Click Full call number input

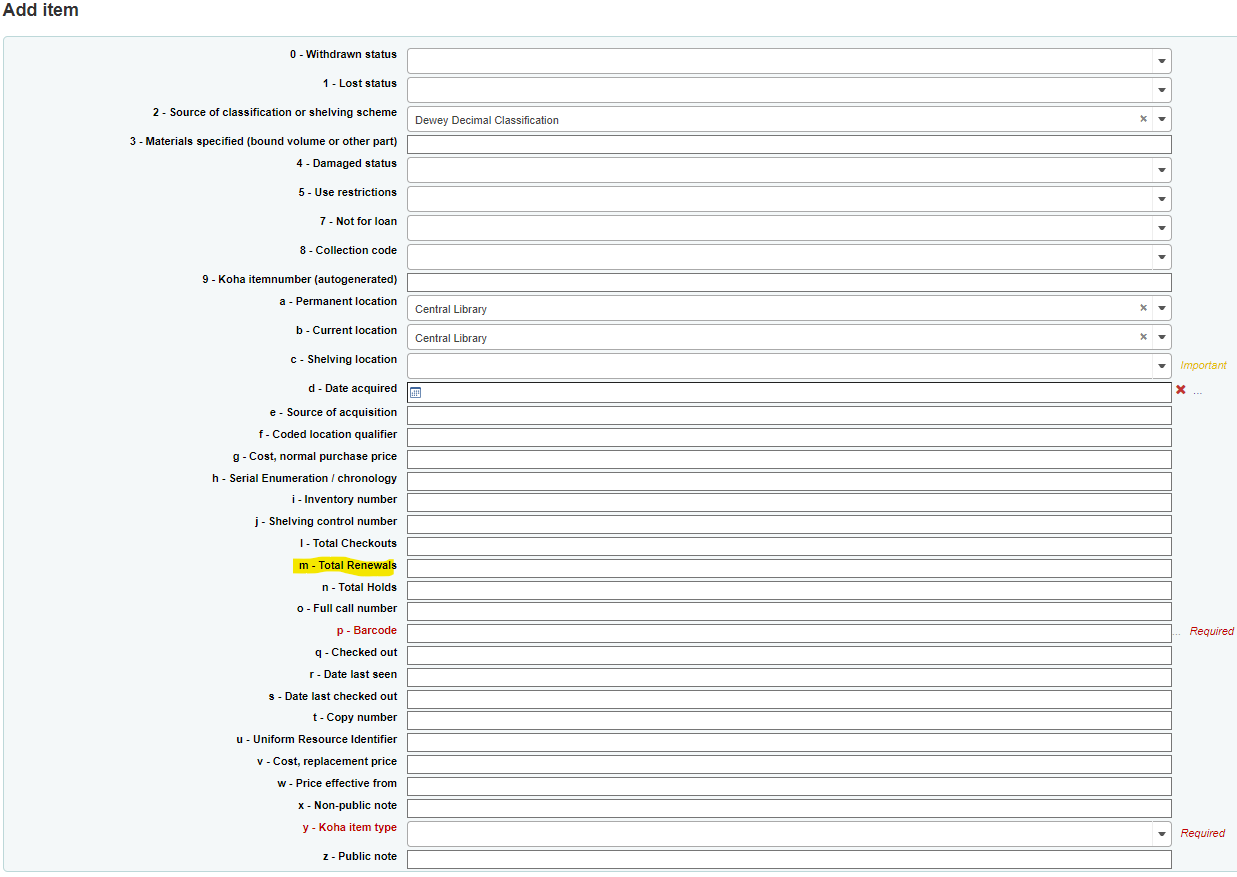tap(789, 612)
